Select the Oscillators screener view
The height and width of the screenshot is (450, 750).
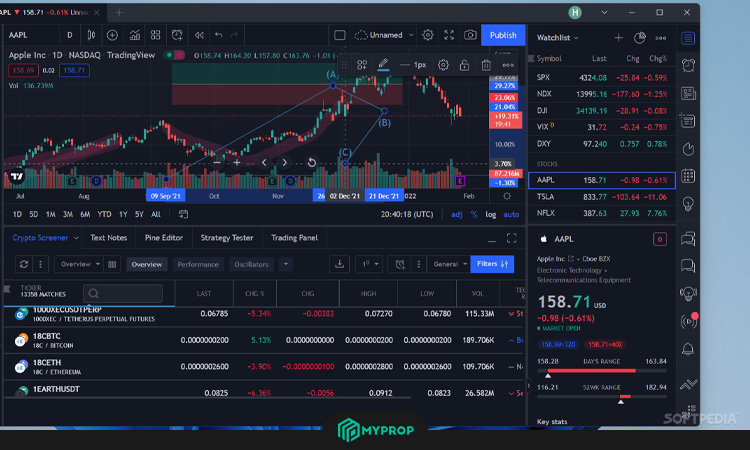click(x=251, y=264)
